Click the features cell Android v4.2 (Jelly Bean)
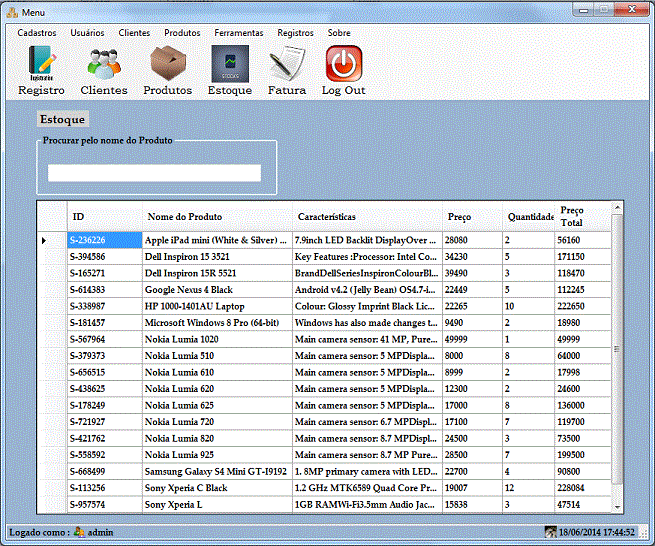 pos(368,290)
